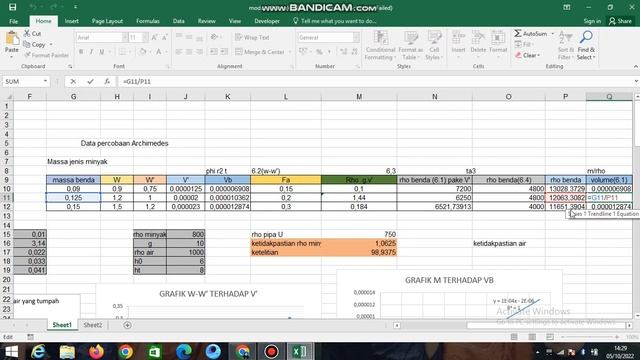Open the AutoSum dropdown arrow
The image size is (640, 360).
[553, 33]
